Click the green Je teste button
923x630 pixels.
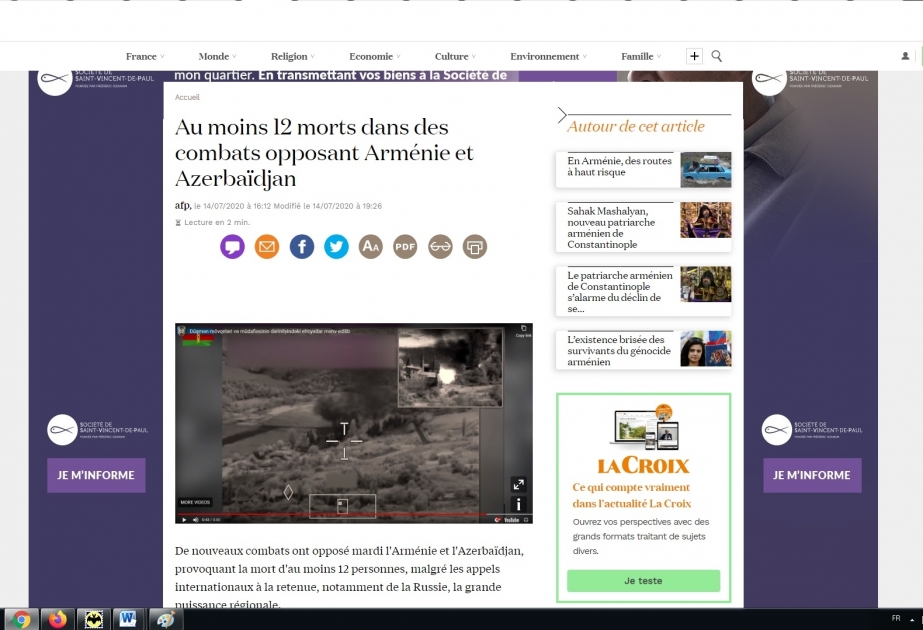(643, 581)
